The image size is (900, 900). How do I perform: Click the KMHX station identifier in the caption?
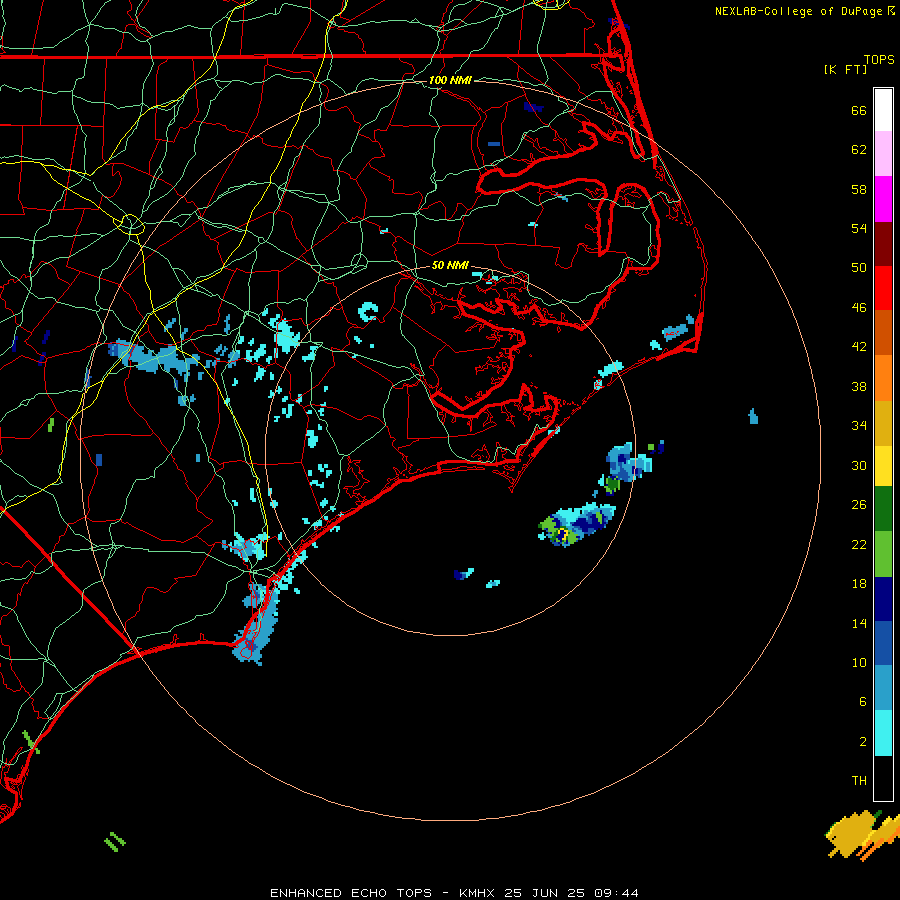tap(476, 893)
